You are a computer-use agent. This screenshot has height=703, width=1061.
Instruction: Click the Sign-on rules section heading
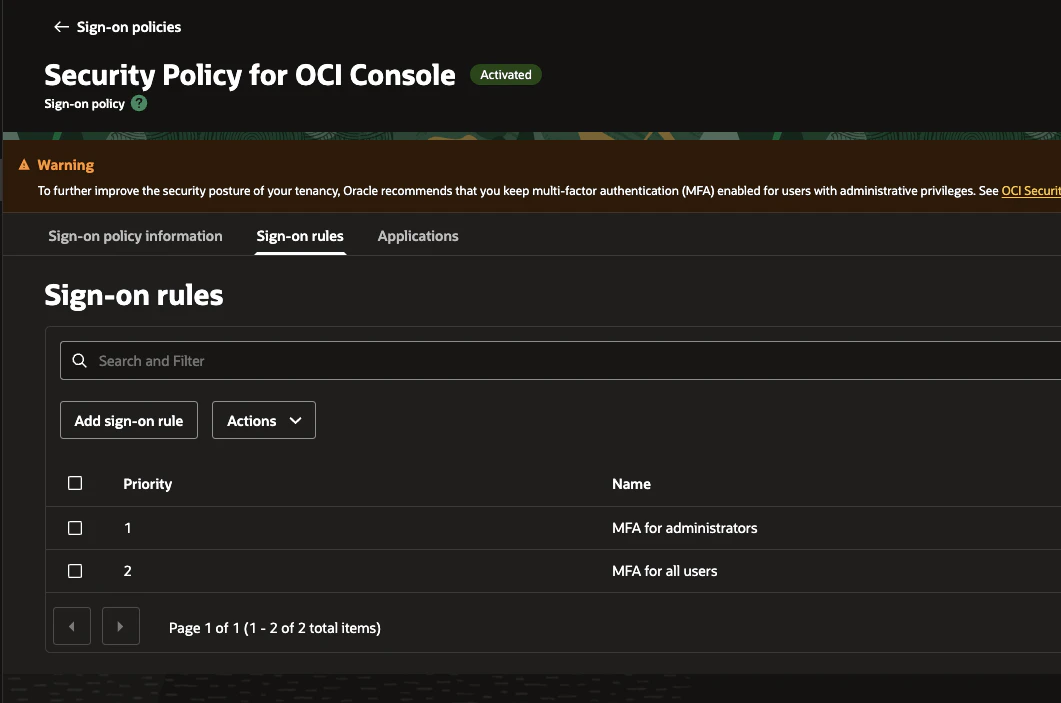[134, 295]
